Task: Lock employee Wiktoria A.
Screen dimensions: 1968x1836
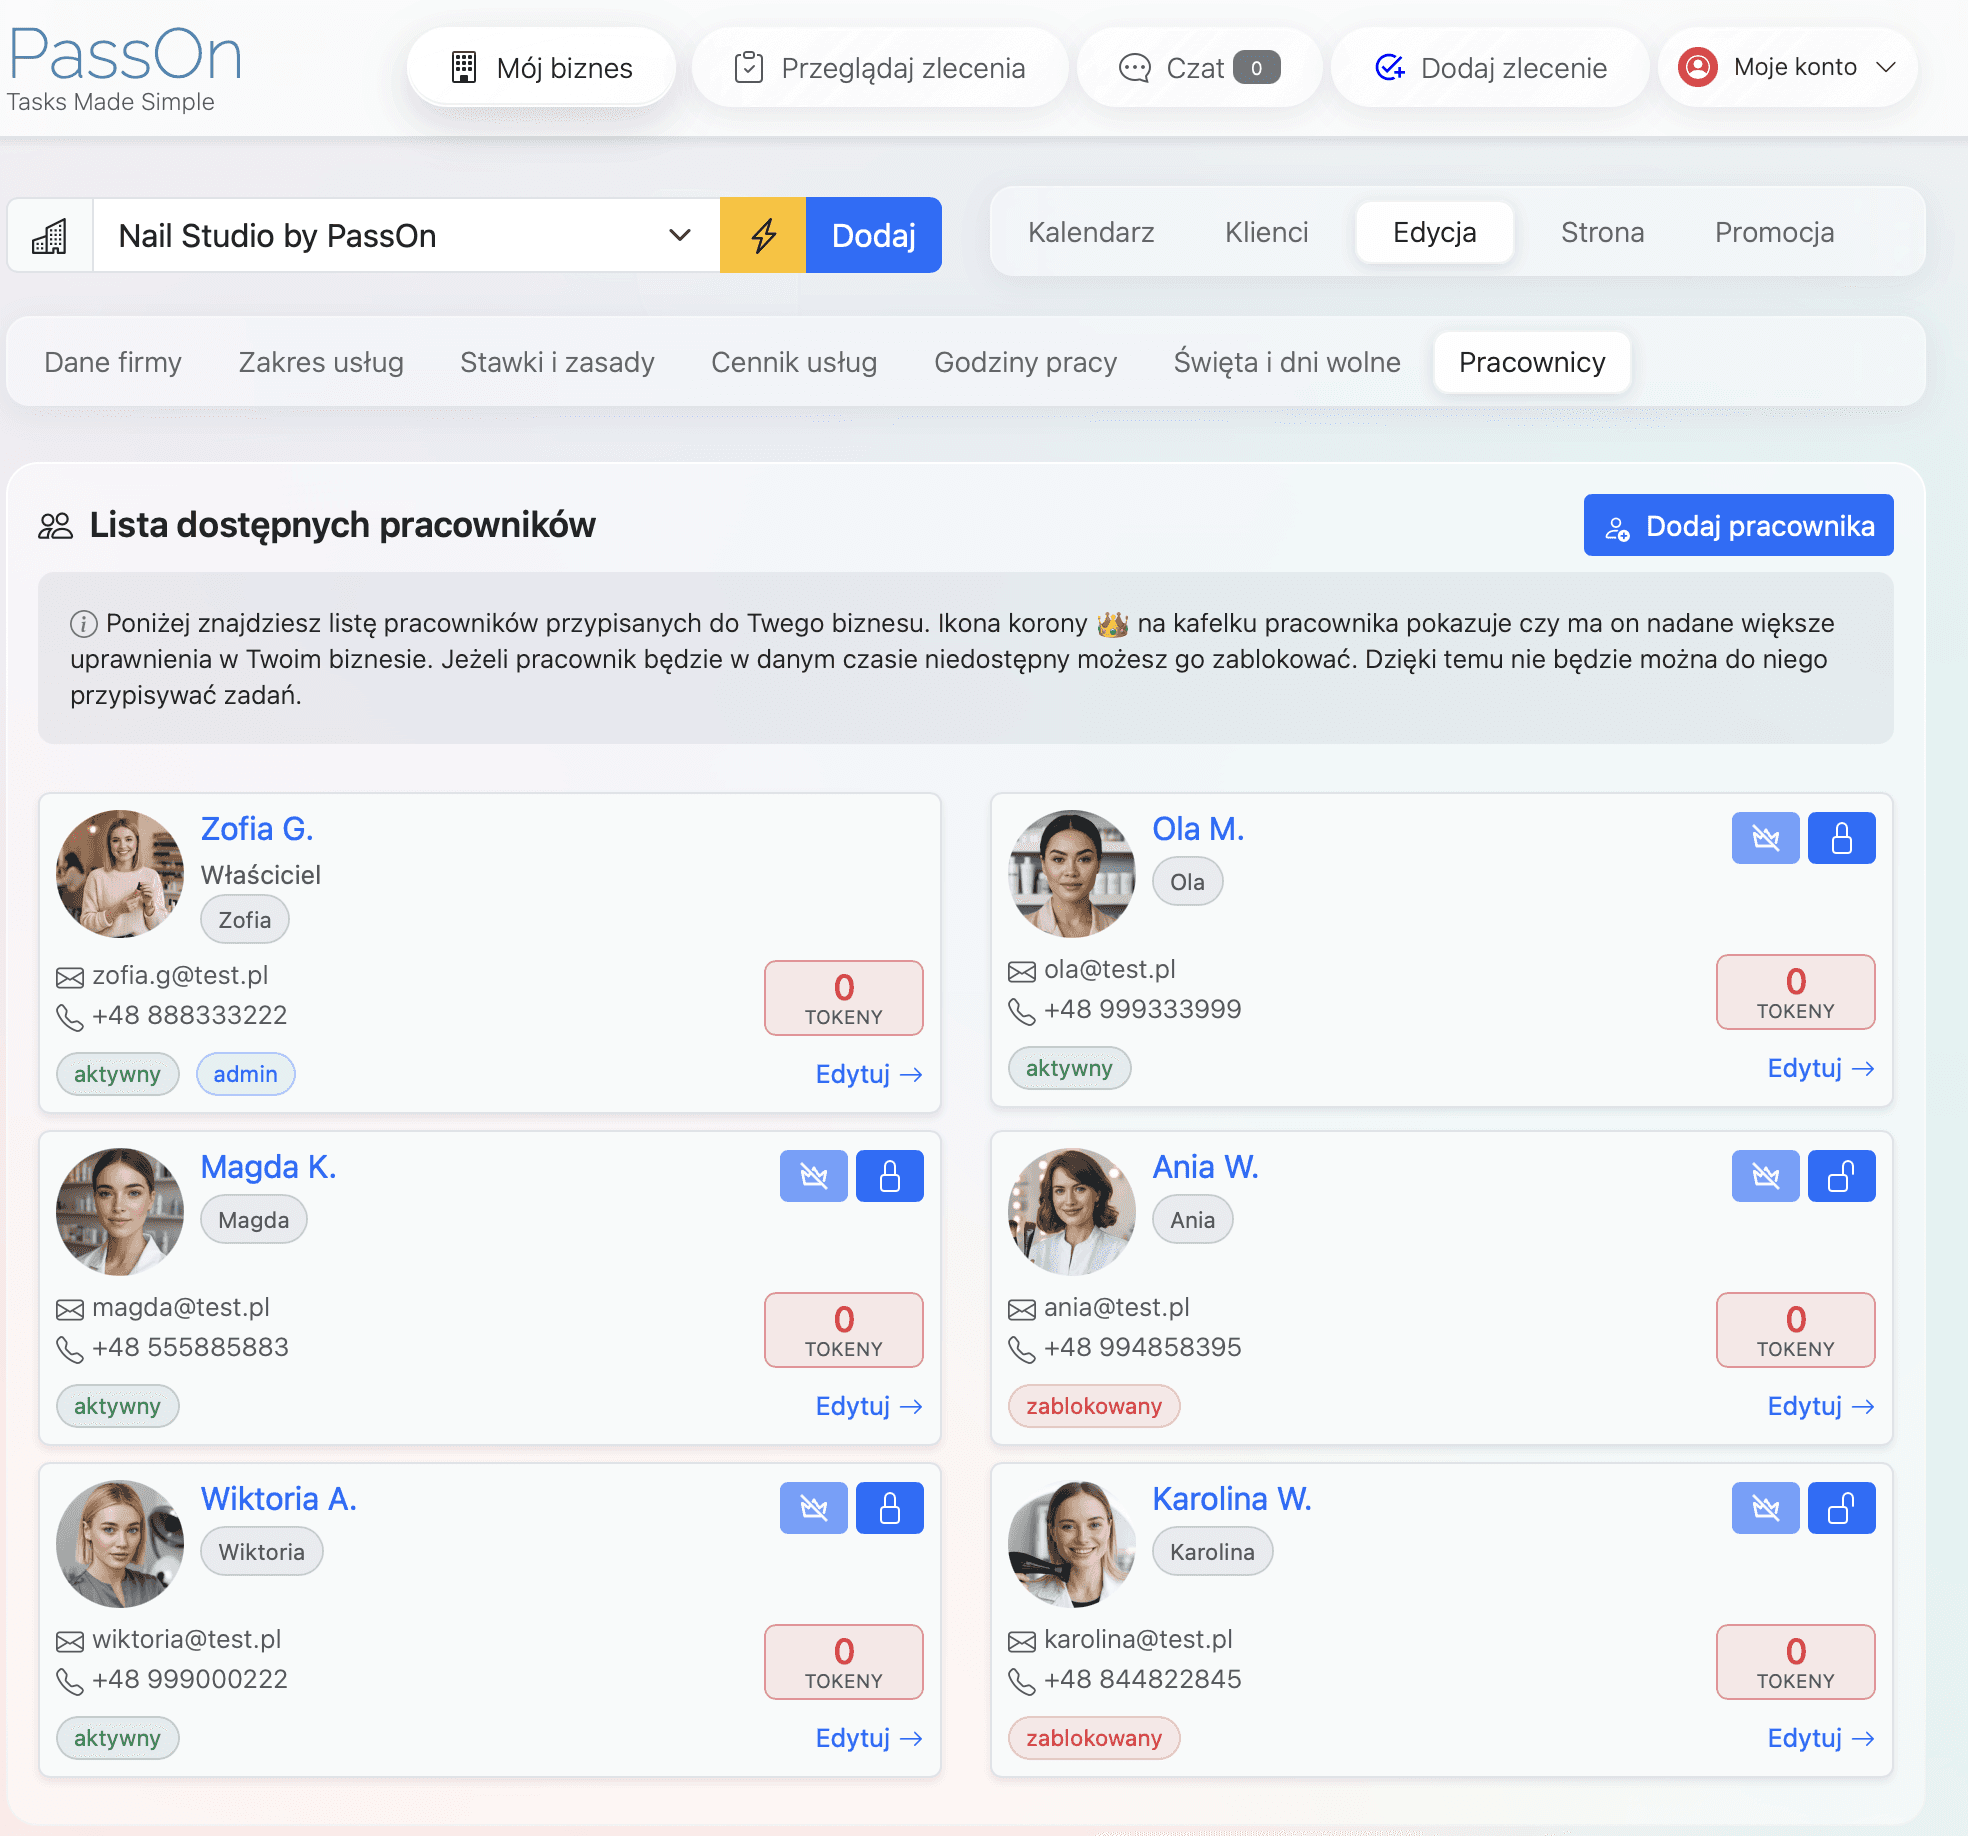Action: tap(889, 1508)
